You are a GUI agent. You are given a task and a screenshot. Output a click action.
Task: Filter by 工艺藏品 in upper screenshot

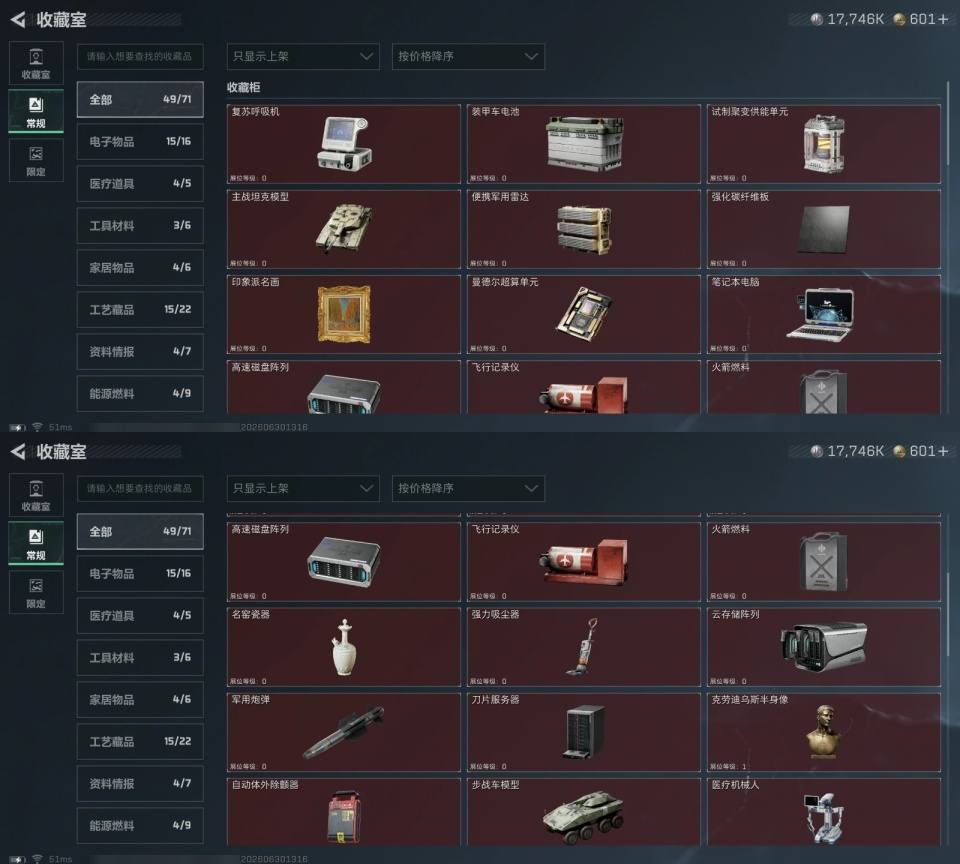click(140, 310)
